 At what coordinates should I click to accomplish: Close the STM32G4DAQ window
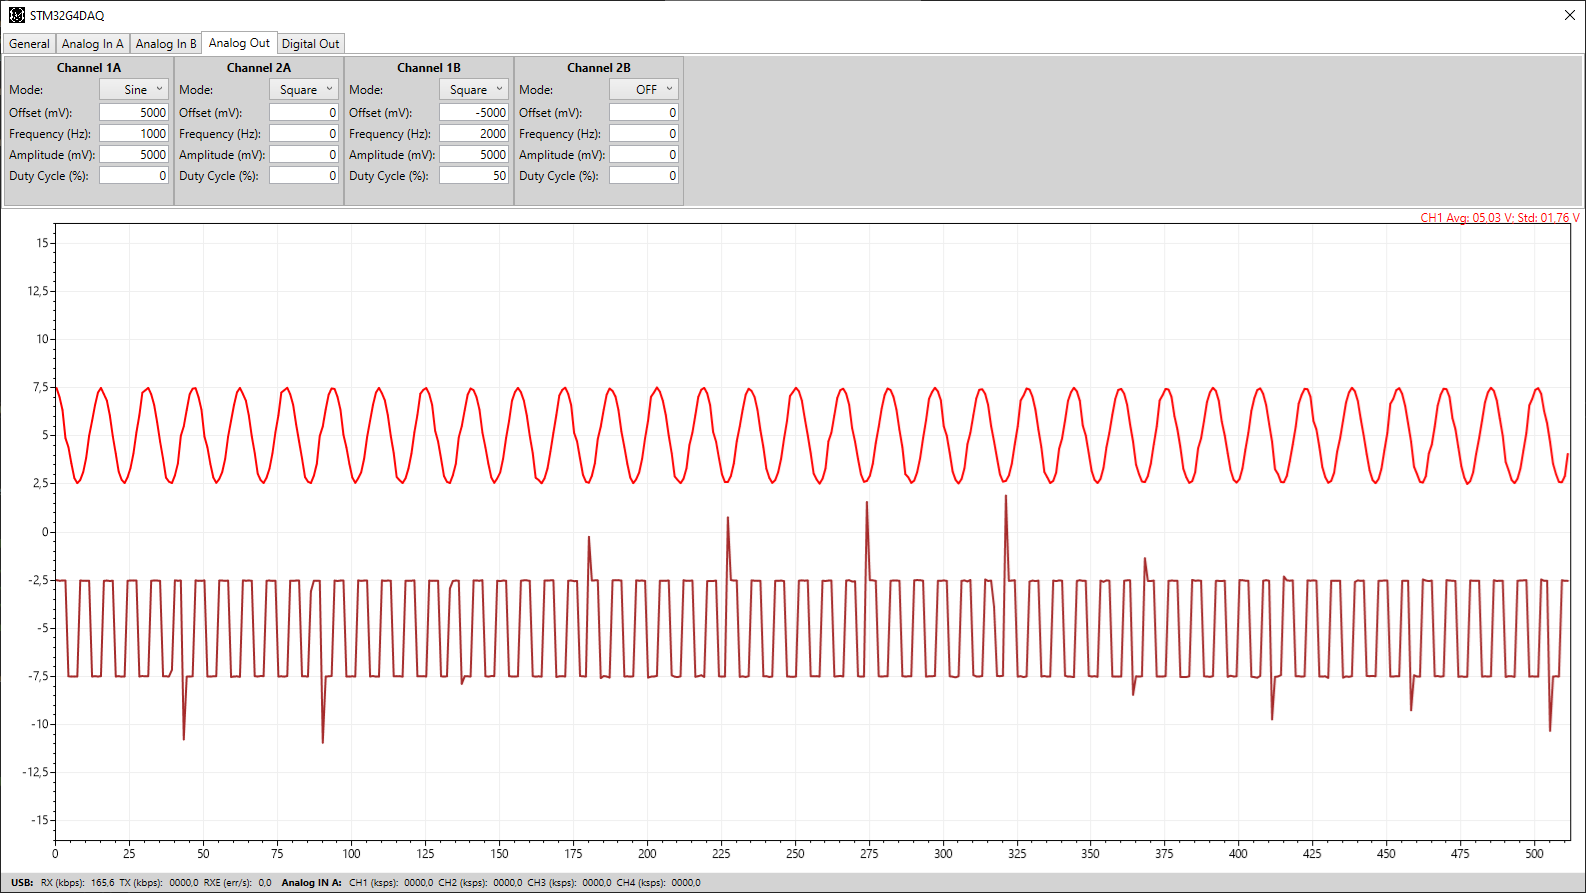pos(1569,15)
